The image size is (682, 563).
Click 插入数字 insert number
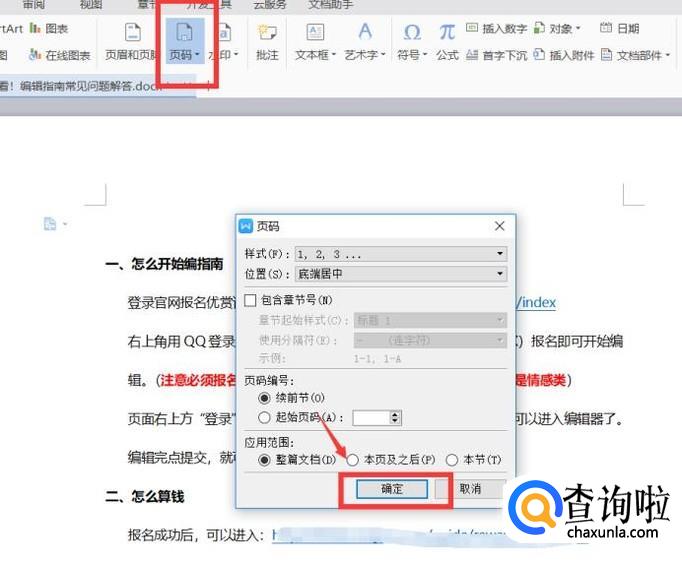click(496, 29)
